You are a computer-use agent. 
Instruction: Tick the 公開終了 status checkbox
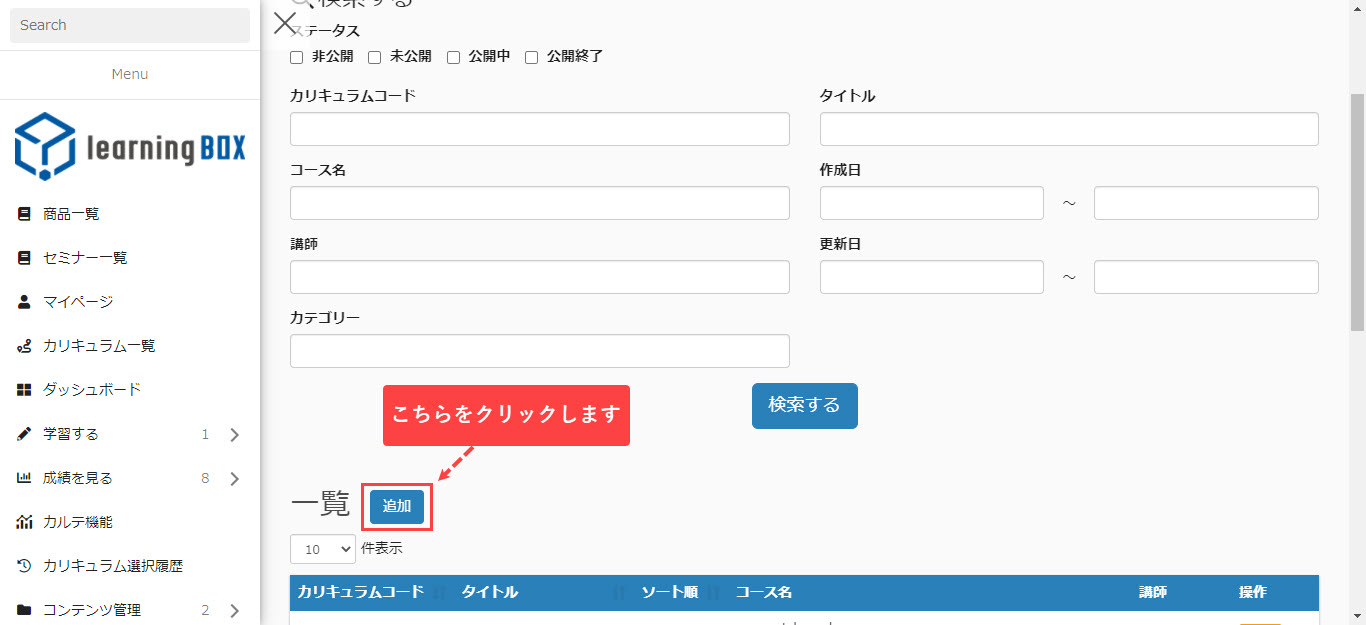coord(532,57)
